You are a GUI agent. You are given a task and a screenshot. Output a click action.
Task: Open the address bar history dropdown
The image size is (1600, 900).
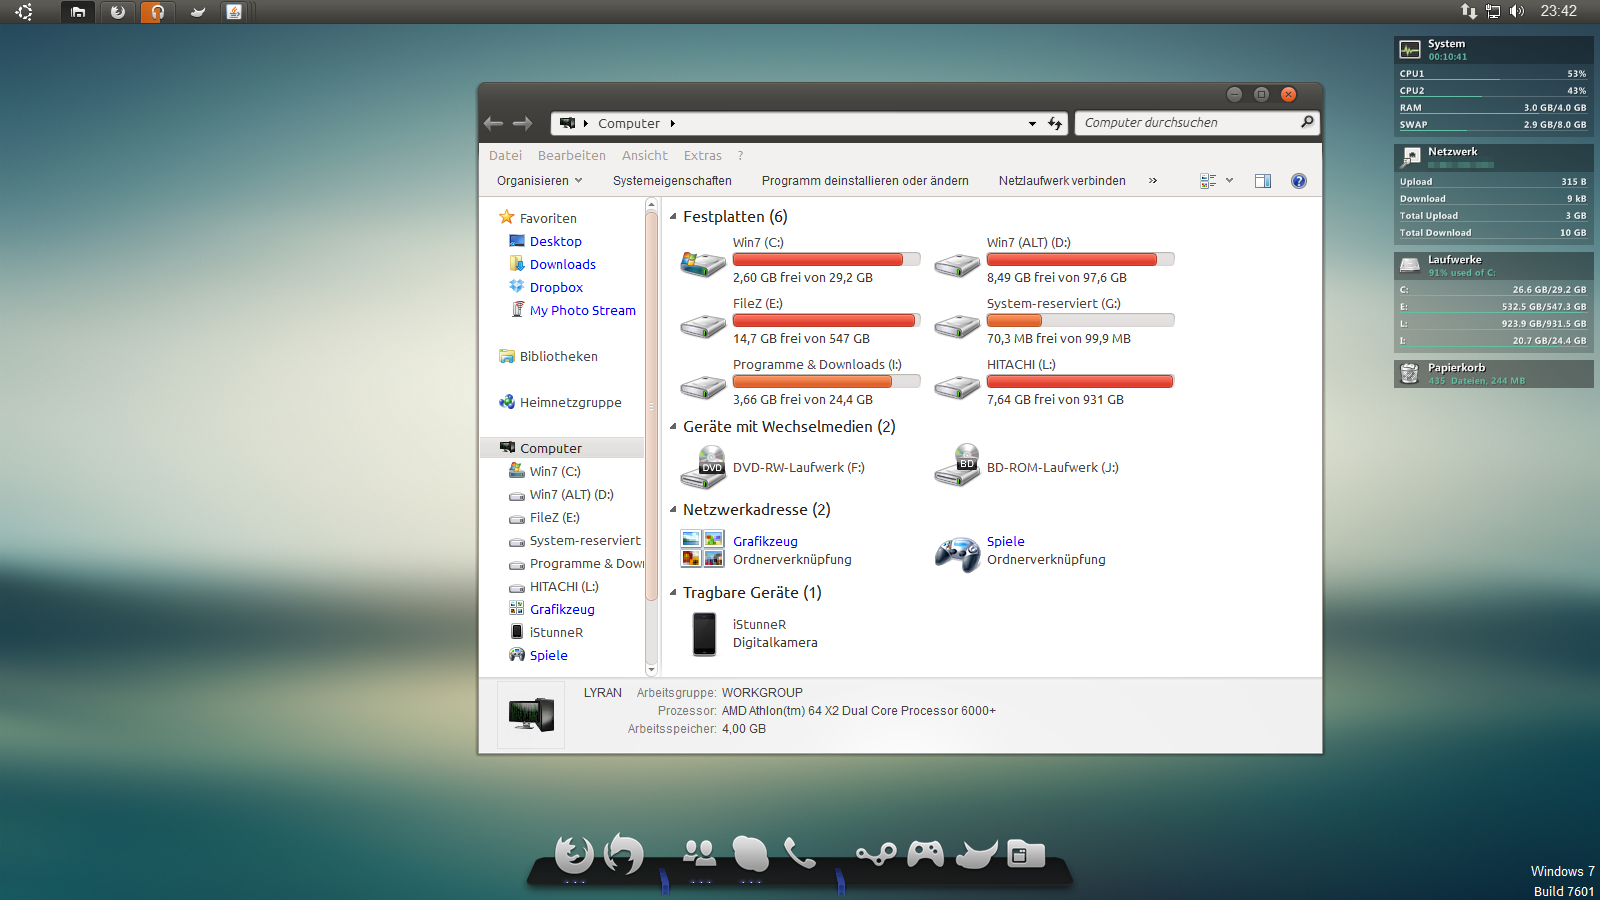pyautogui.click(x=1032, y=124)
